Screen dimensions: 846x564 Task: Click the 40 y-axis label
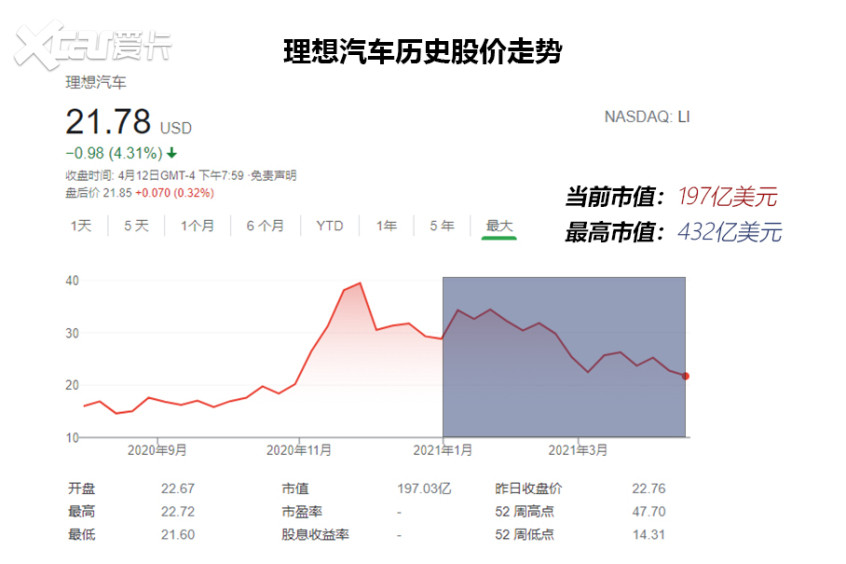pos(72,281)
